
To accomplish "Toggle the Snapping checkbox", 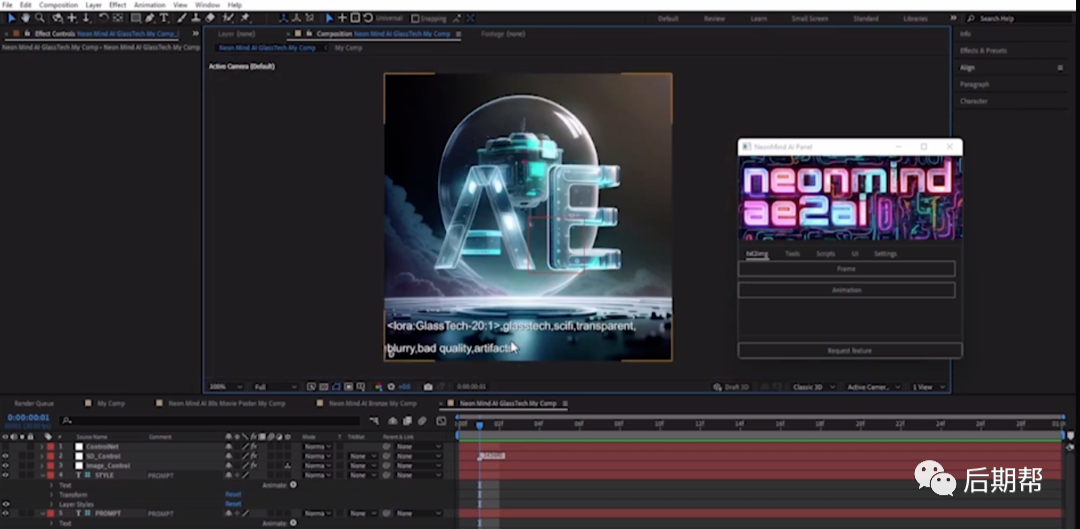I will point(415,19).
